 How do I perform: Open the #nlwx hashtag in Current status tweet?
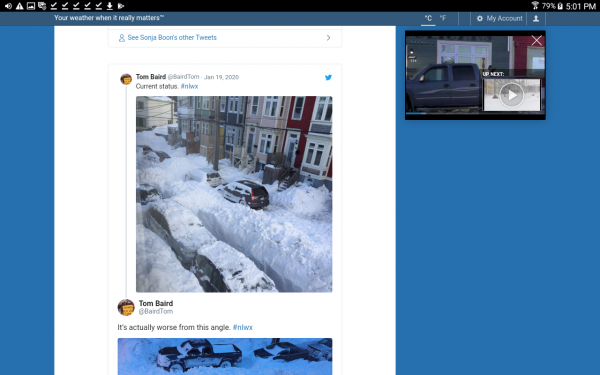click(x=189, y=86)
